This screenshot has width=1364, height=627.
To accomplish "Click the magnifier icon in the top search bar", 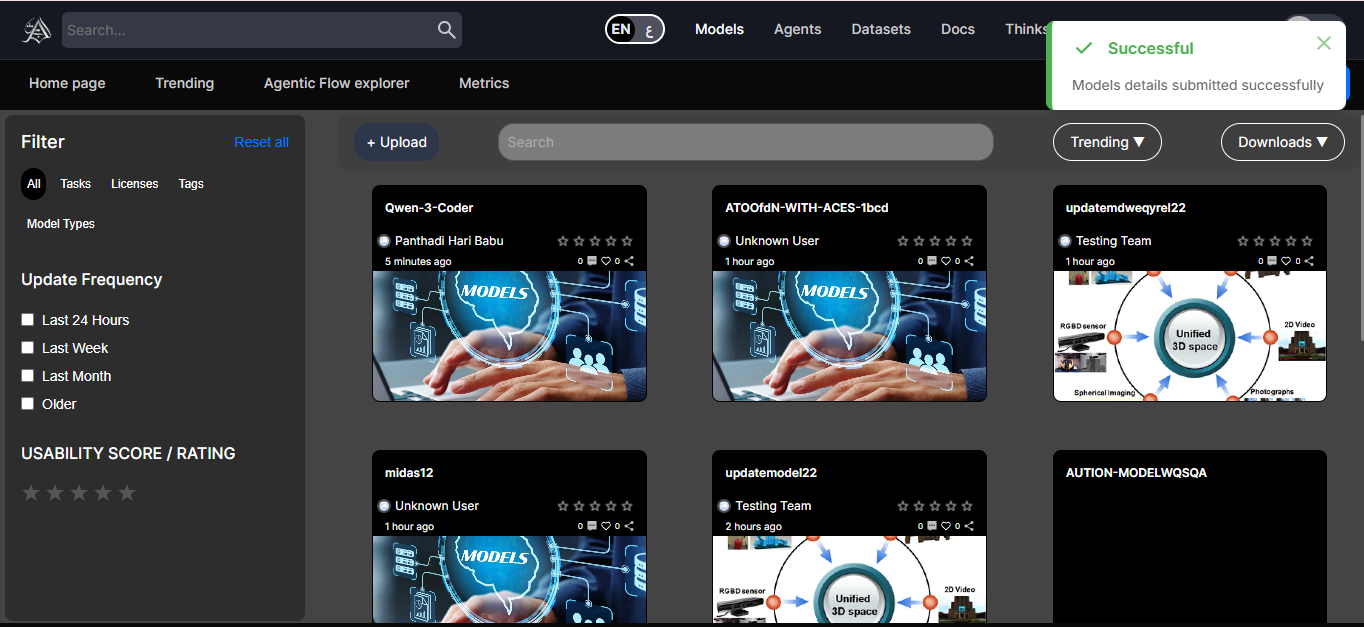I will [x=446, y=30].
